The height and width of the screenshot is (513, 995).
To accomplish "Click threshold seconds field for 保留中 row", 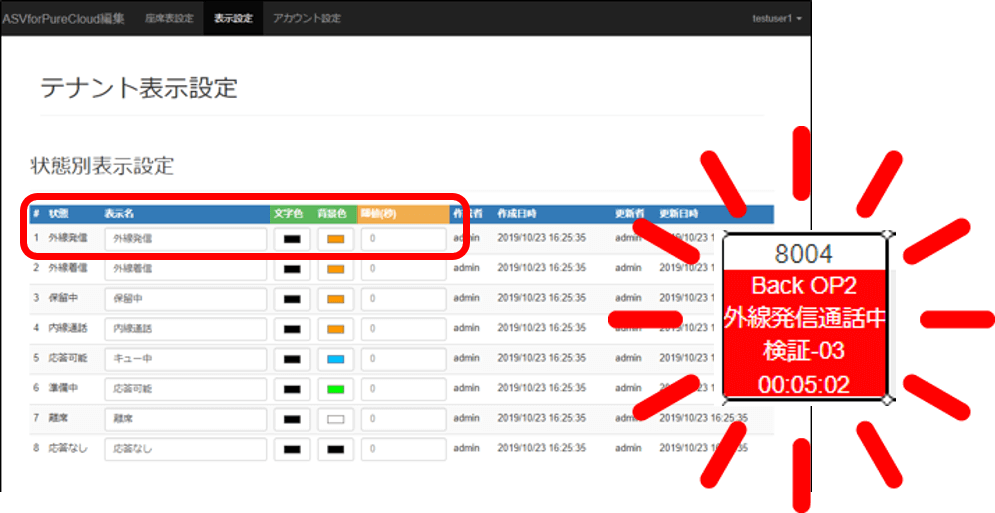I will click(403, 299).
